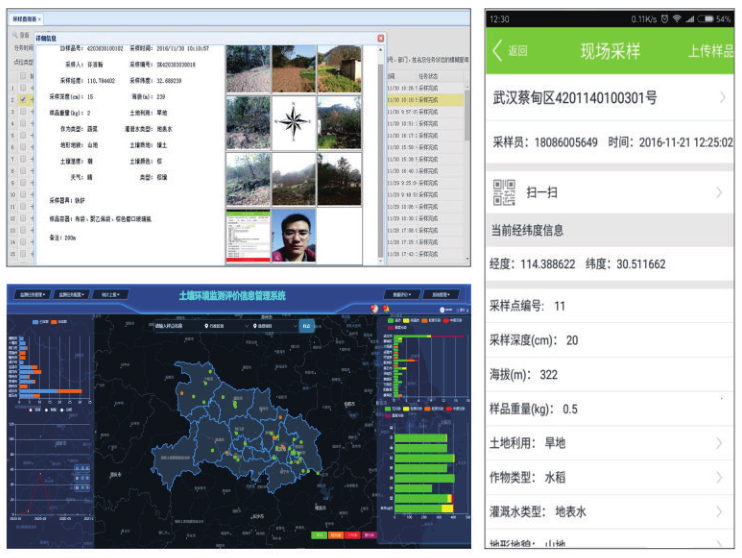Open the 系统管理 dropdown menu on the dashboard

[441, 294]
